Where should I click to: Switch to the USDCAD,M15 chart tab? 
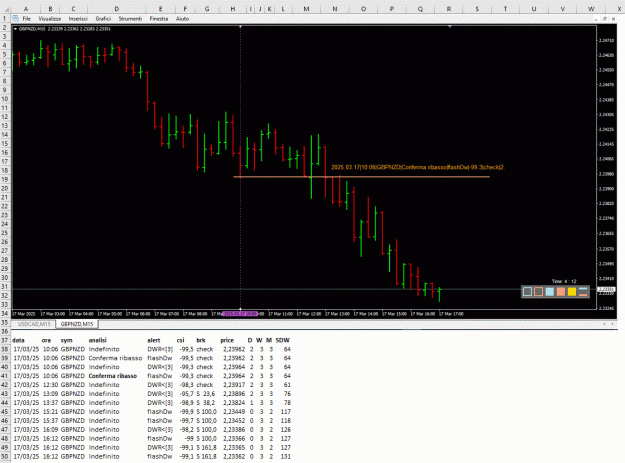point(34,324)
